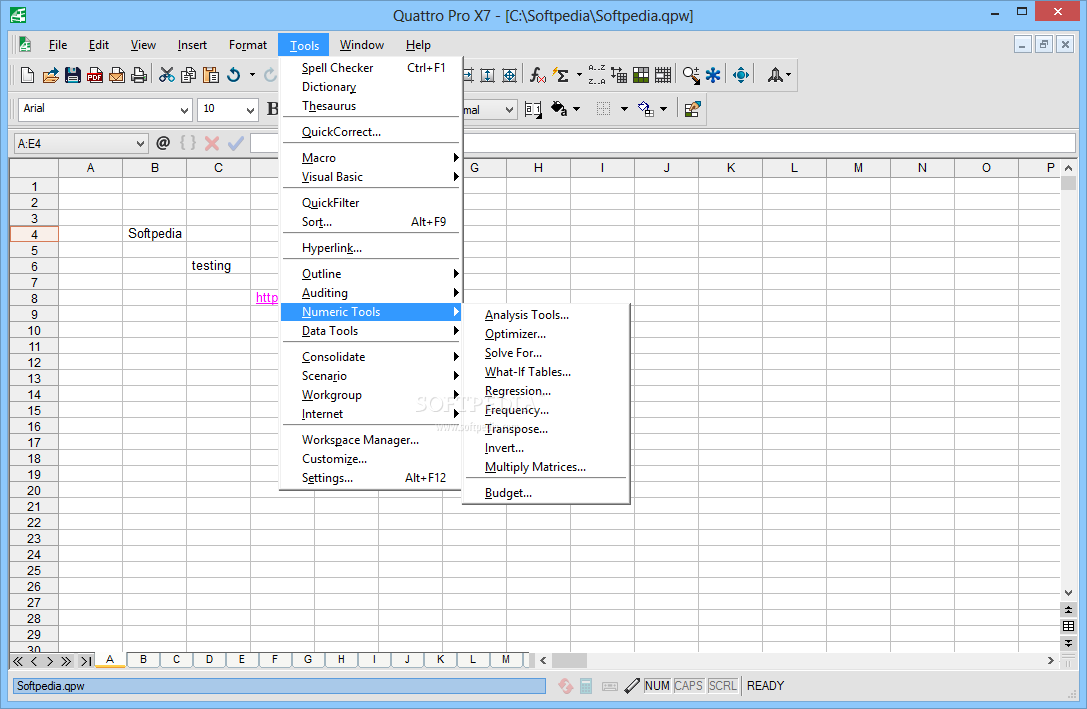Open the QuickSum function dropdown arrow
The height and width of the screenshot is (709, 1087).
click(579, 75)
